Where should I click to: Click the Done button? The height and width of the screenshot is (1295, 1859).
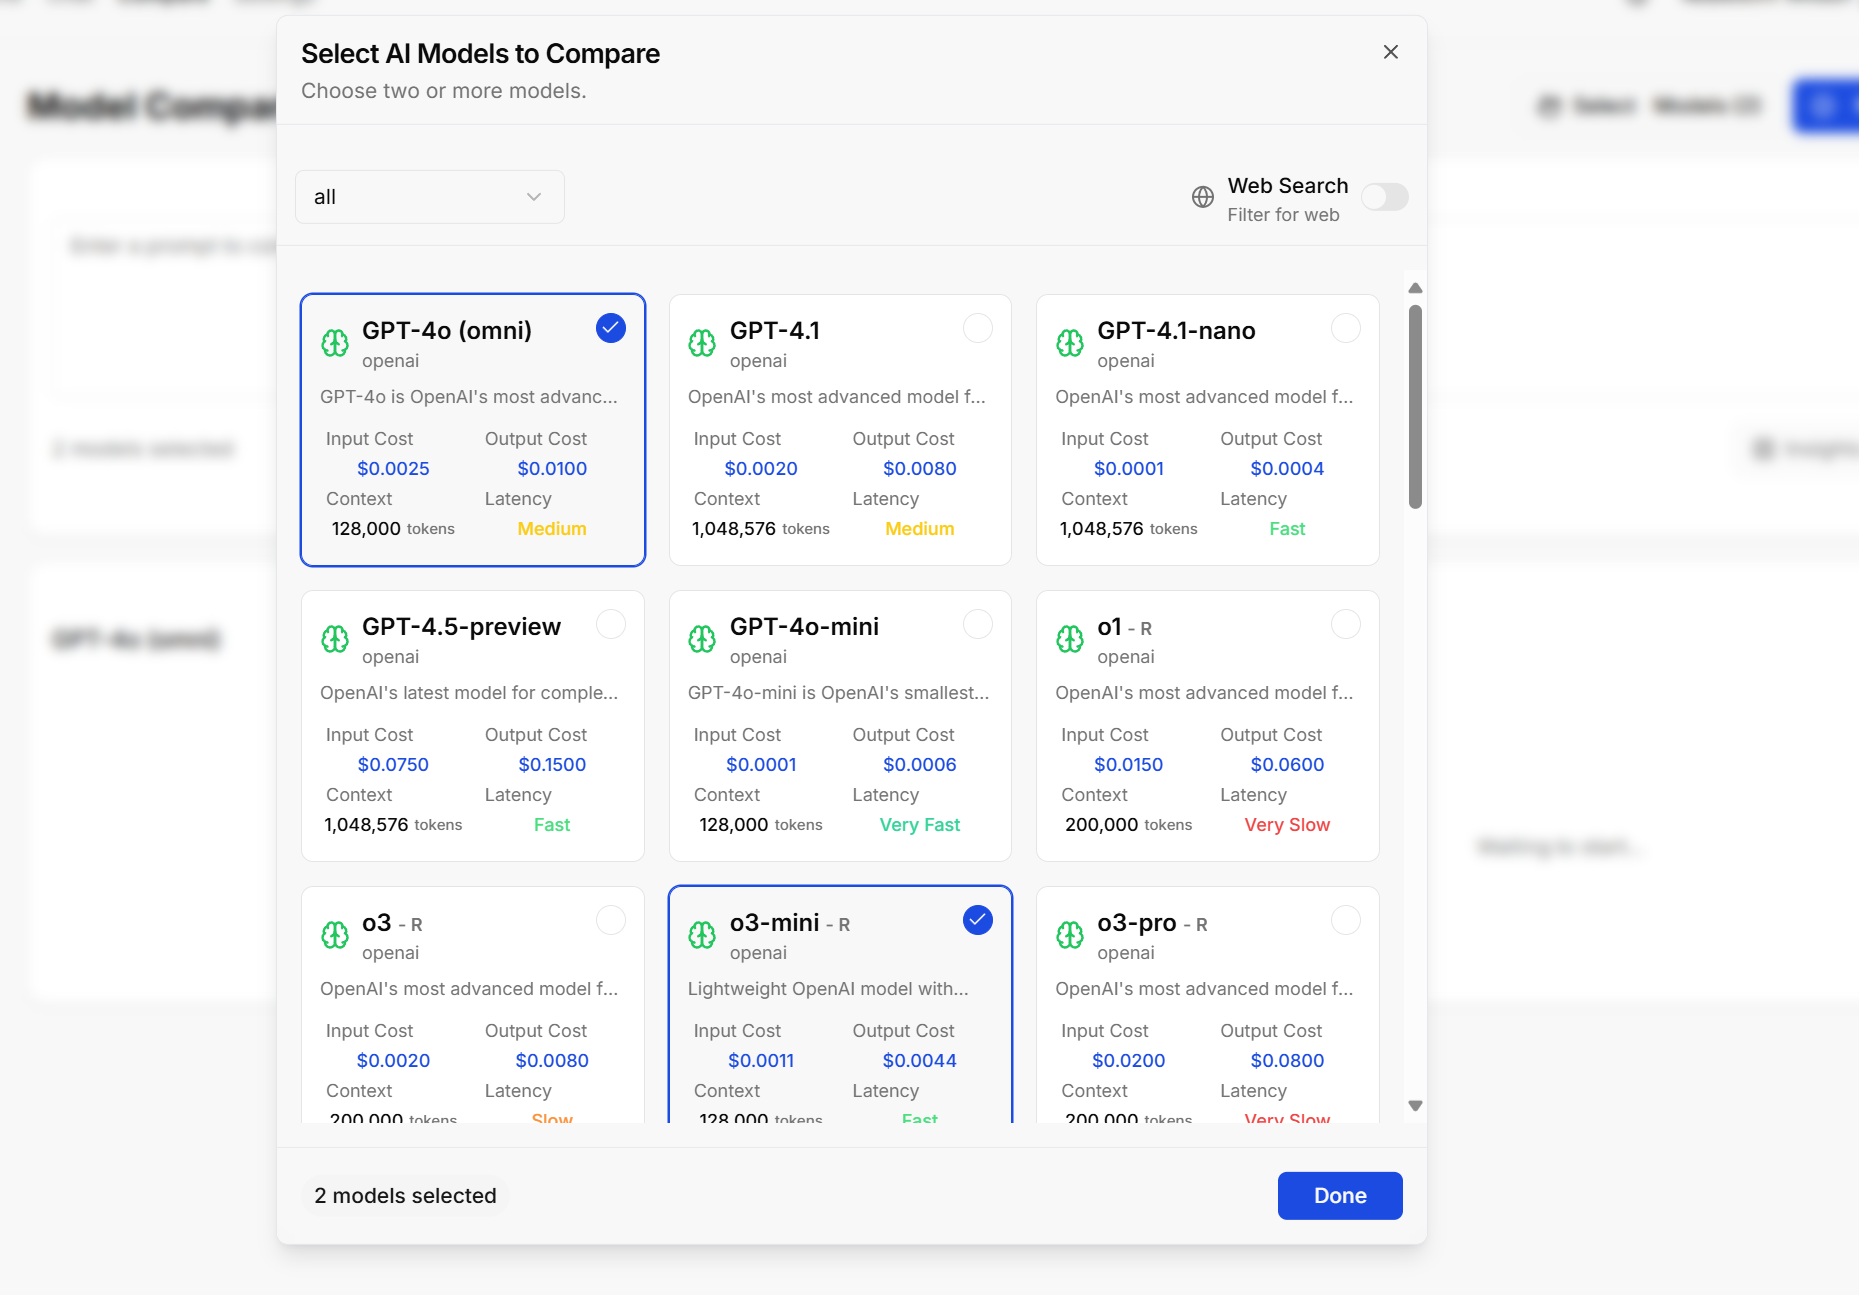click(x=1340, y=1196)
